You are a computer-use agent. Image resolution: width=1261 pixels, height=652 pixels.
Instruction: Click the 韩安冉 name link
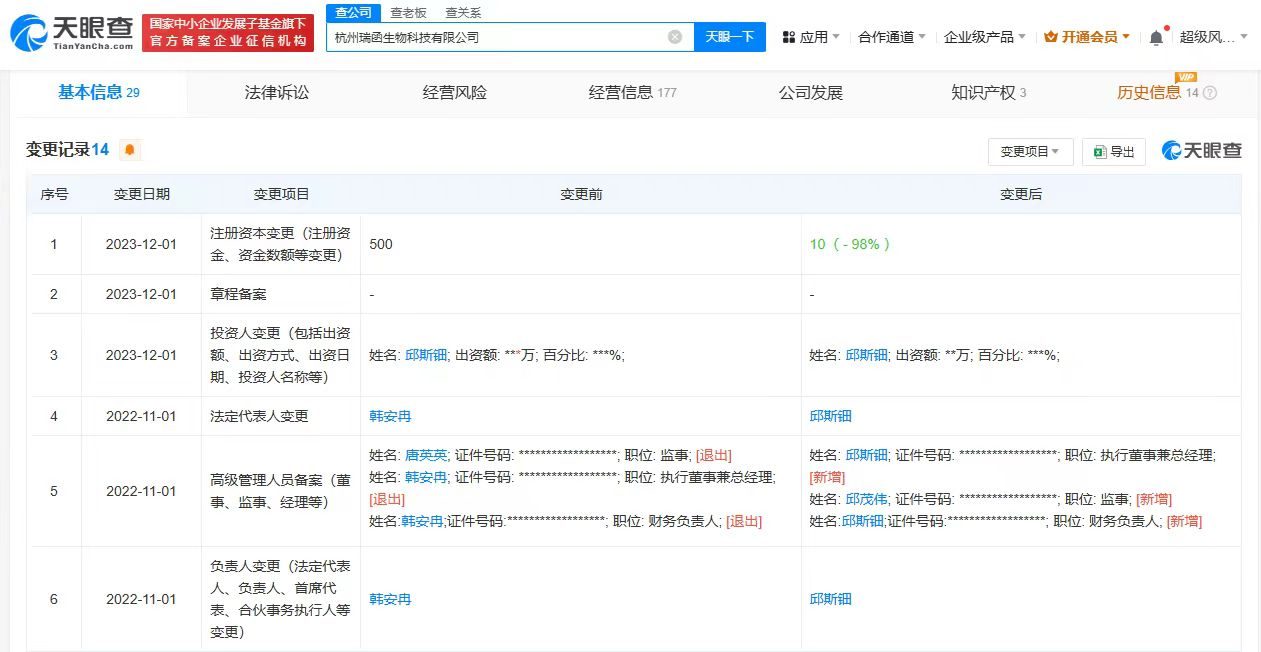click(x=391, y=416)
